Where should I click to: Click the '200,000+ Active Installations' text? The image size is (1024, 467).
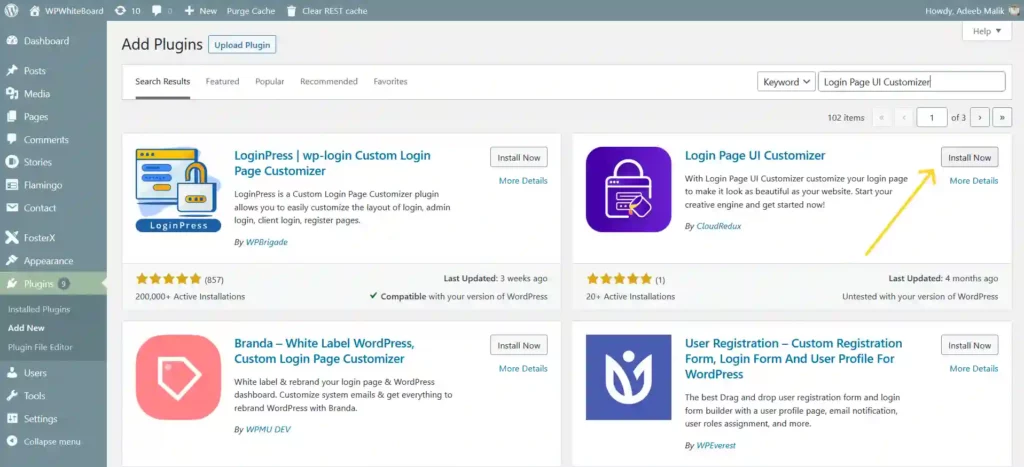[x=191, y=297]
